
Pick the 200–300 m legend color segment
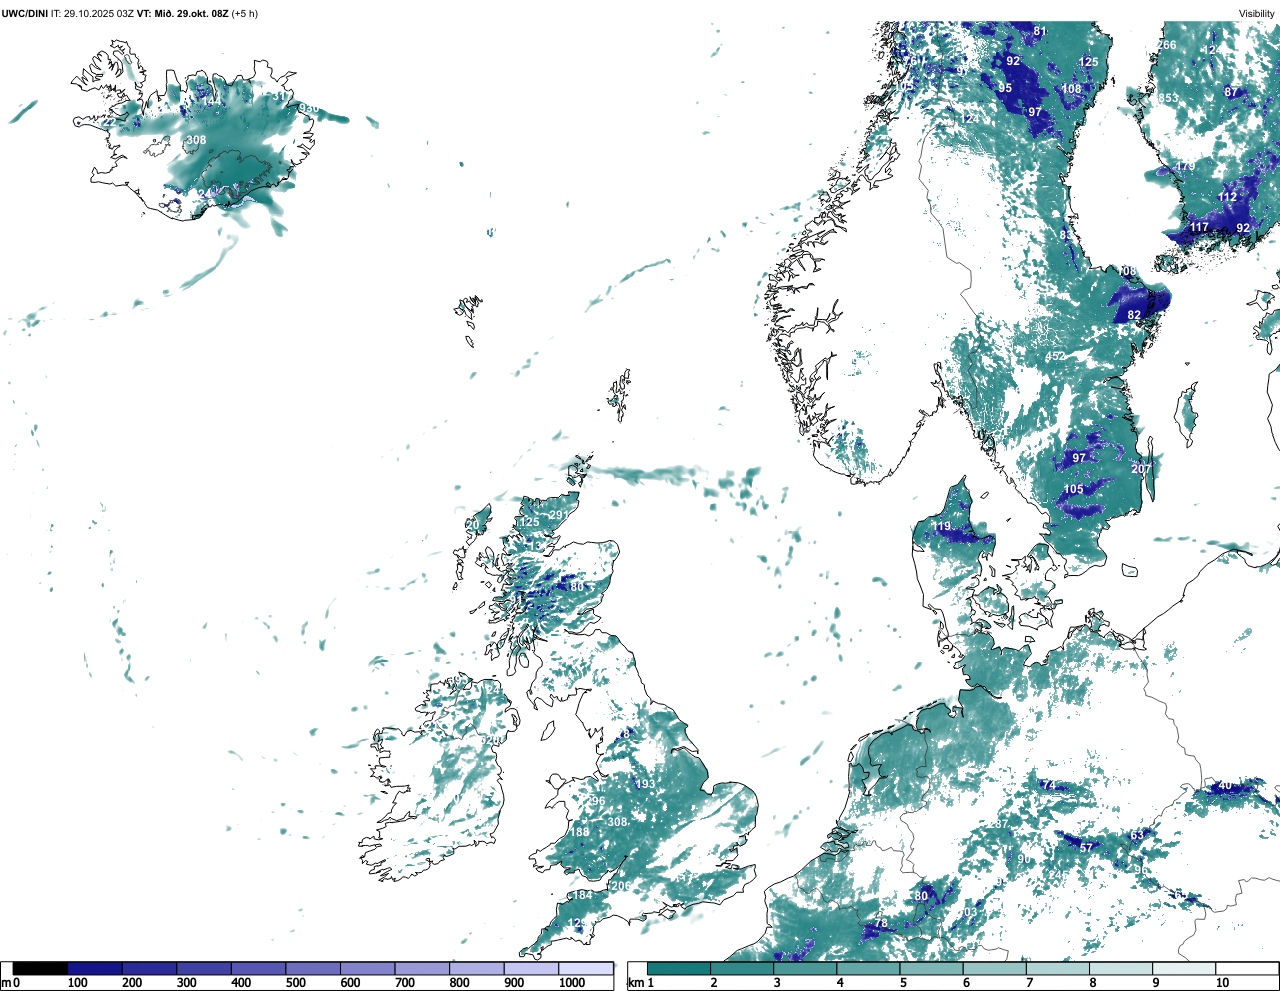(150, 968)
